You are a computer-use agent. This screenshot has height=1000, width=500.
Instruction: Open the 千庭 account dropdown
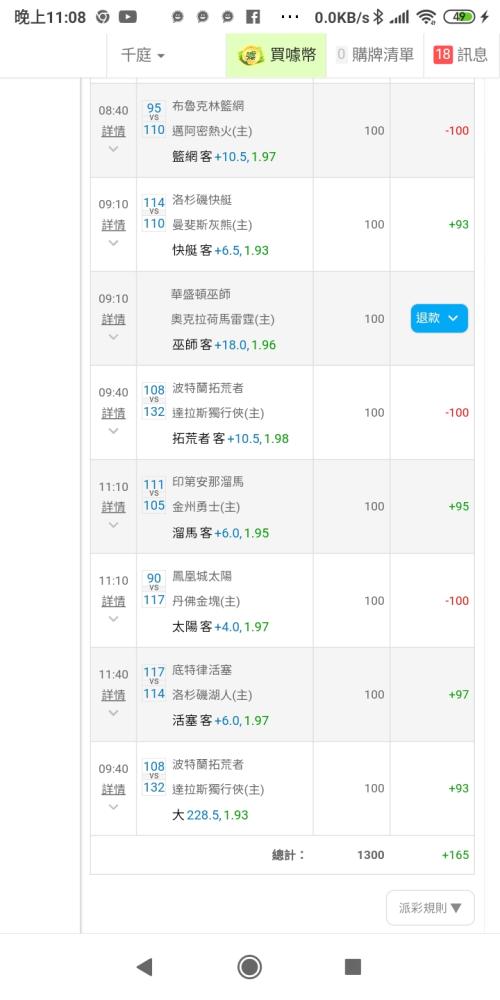(143, 55)
